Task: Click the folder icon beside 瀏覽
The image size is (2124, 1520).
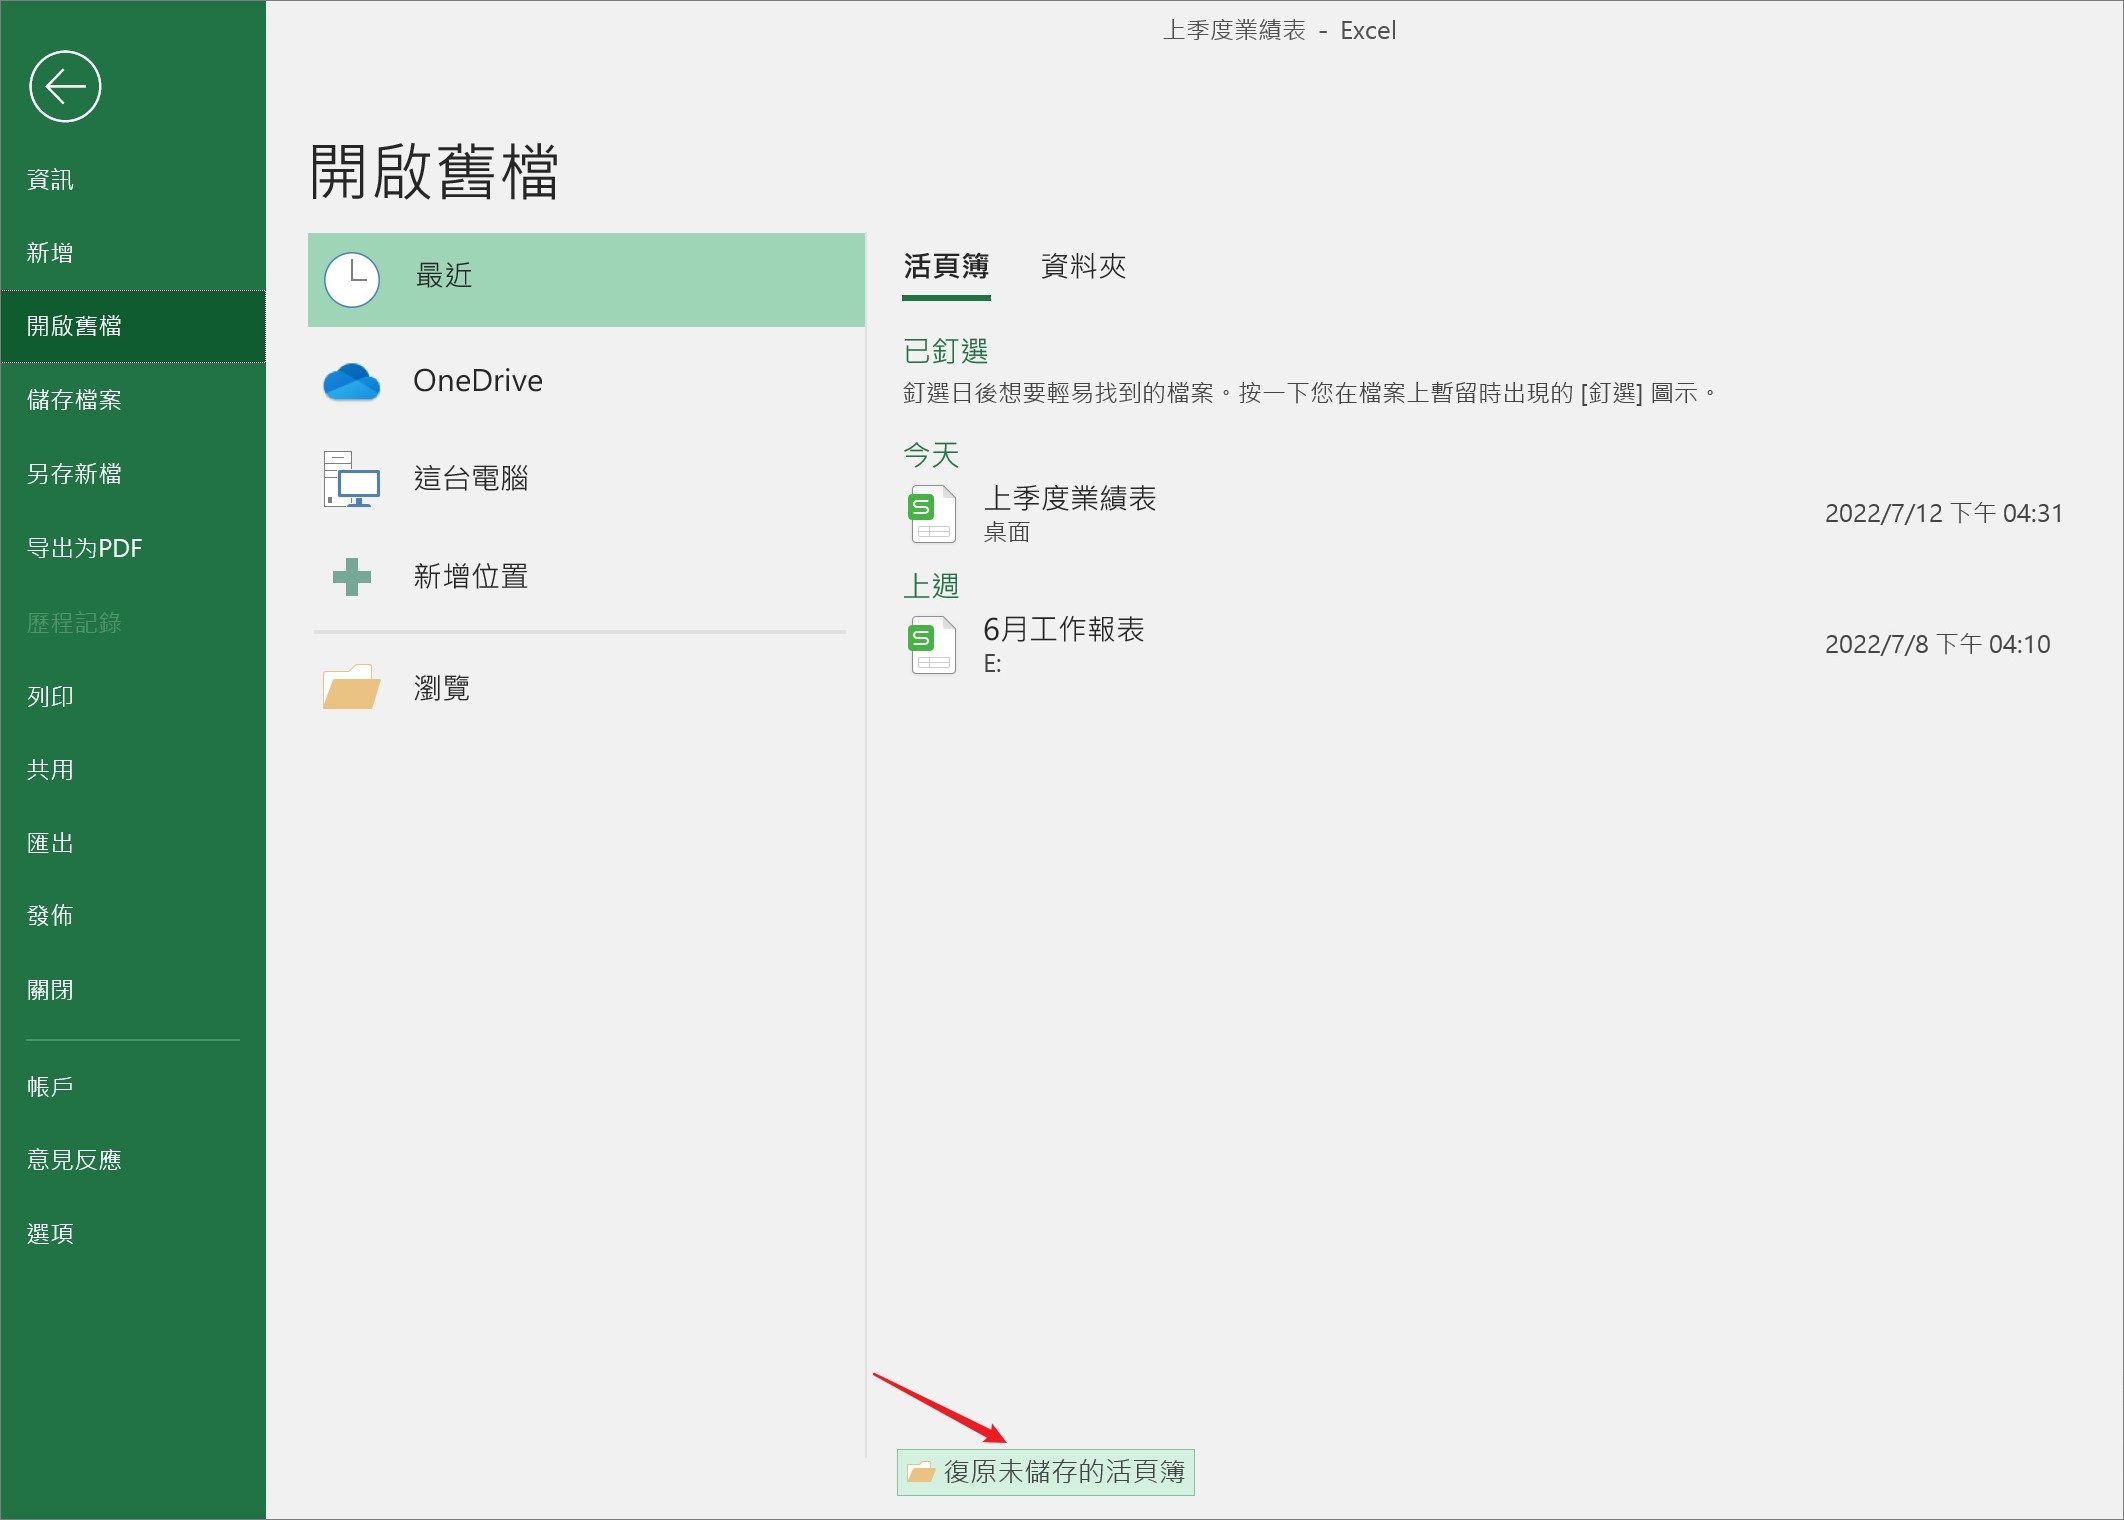Action: [351, 687]
